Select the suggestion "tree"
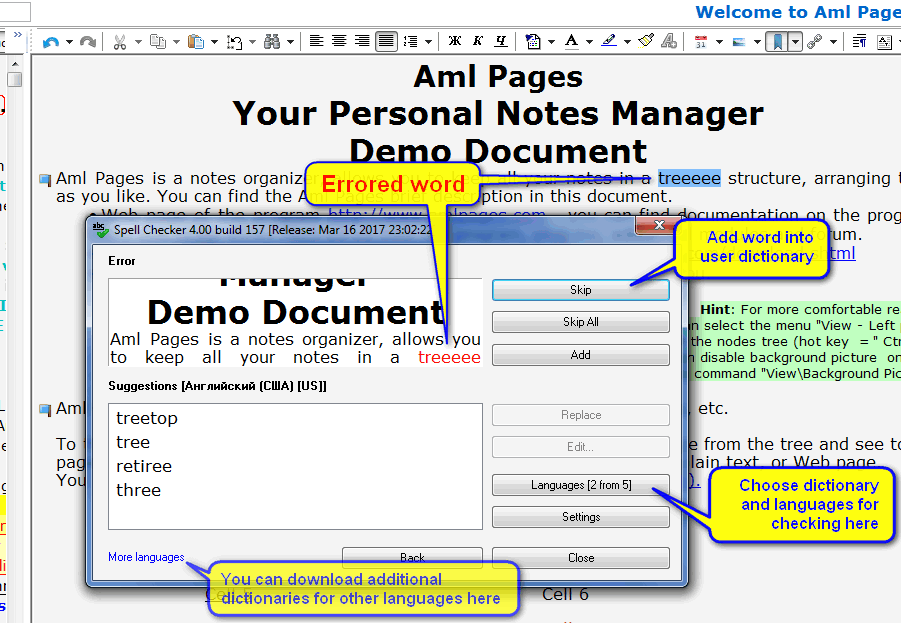The image size is (901, 623). [133, 443]
